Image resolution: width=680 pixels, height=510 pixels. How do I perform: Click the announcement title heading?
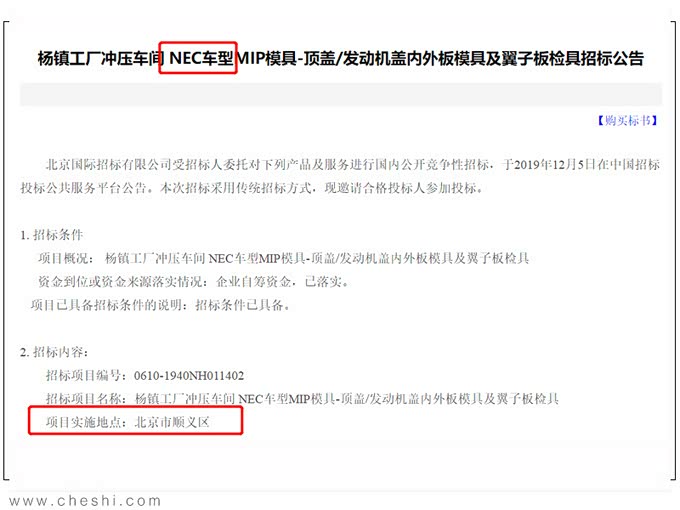click(x=340, y=58)
